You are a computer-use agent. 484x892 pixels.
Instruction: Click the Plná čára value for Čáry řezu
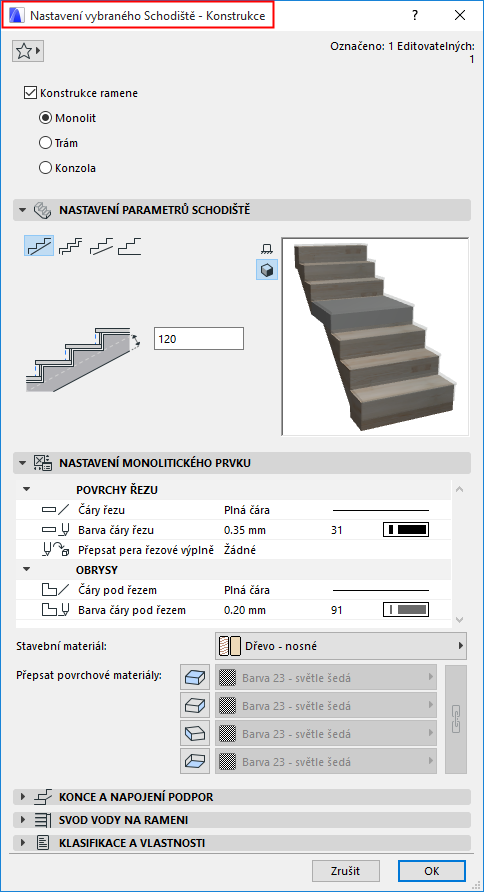tap(247, 510)
